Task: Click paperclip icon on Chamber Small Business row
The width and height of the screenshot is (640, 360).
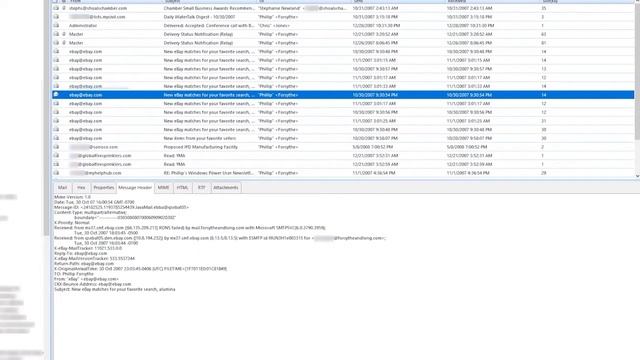Action: 64,8
